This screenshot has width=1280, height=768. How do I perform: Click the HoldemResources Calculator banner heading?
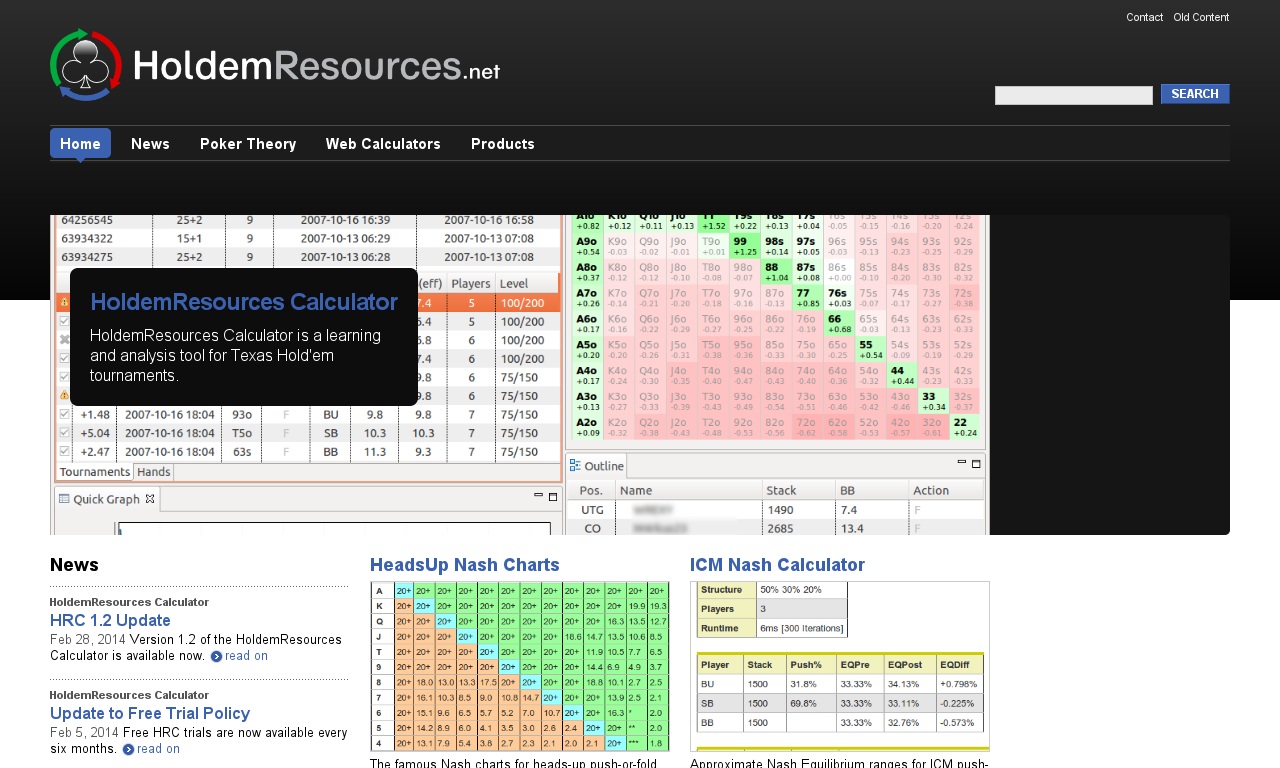pyautogui.click(x=244, y=302)
